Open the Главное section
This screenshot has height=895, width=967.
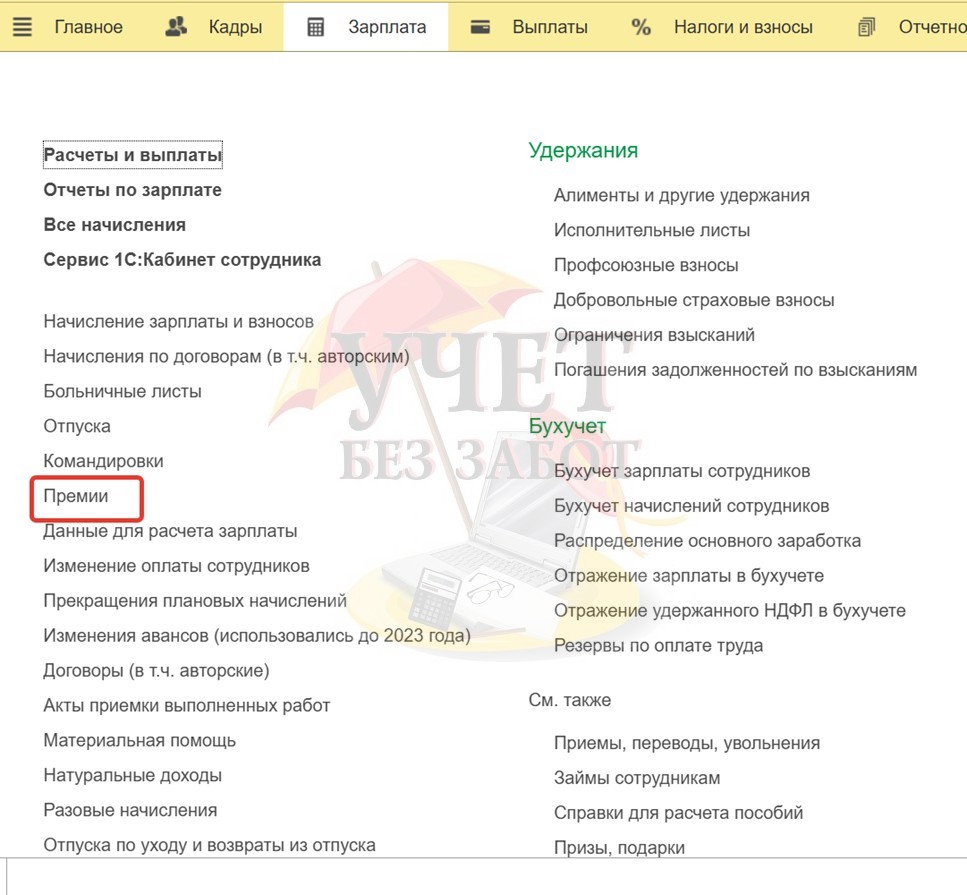coord(88,27)
